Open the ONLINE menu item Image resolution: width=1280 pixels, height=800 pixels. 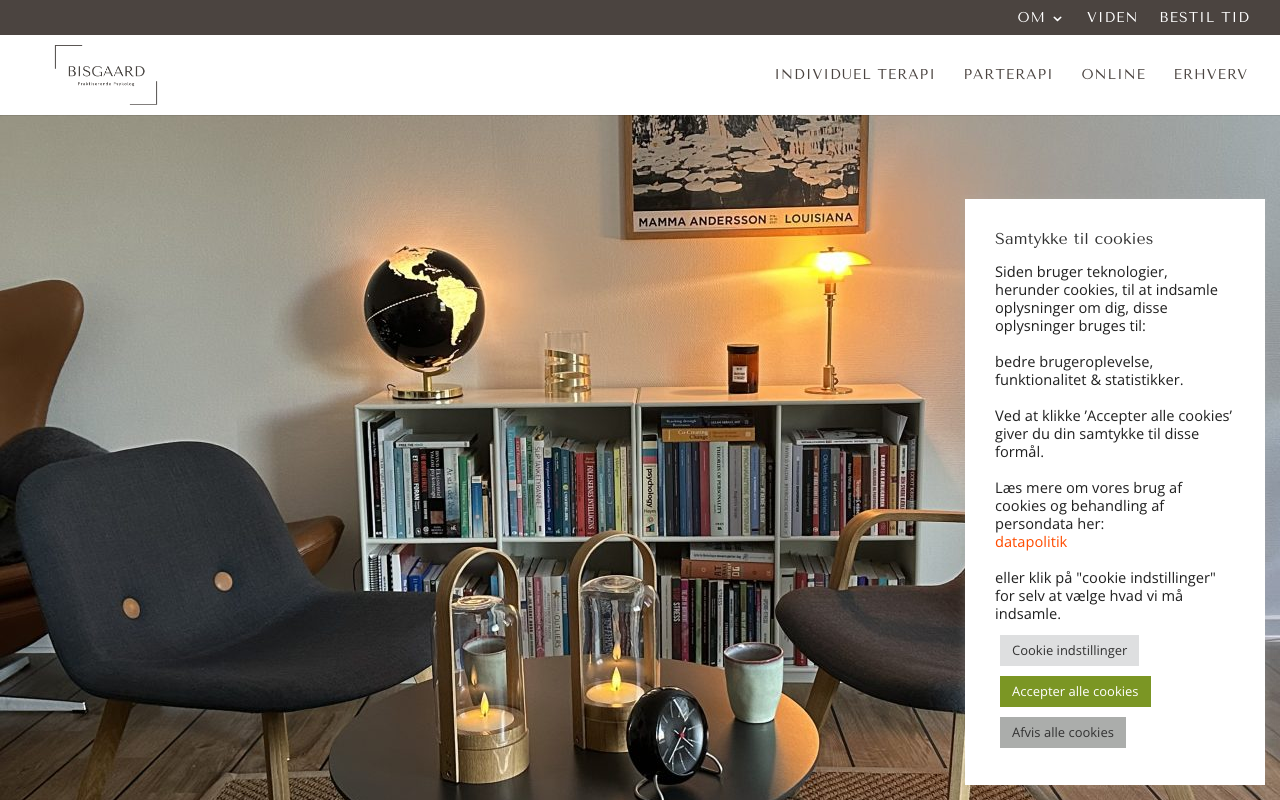pos(1113,74)
